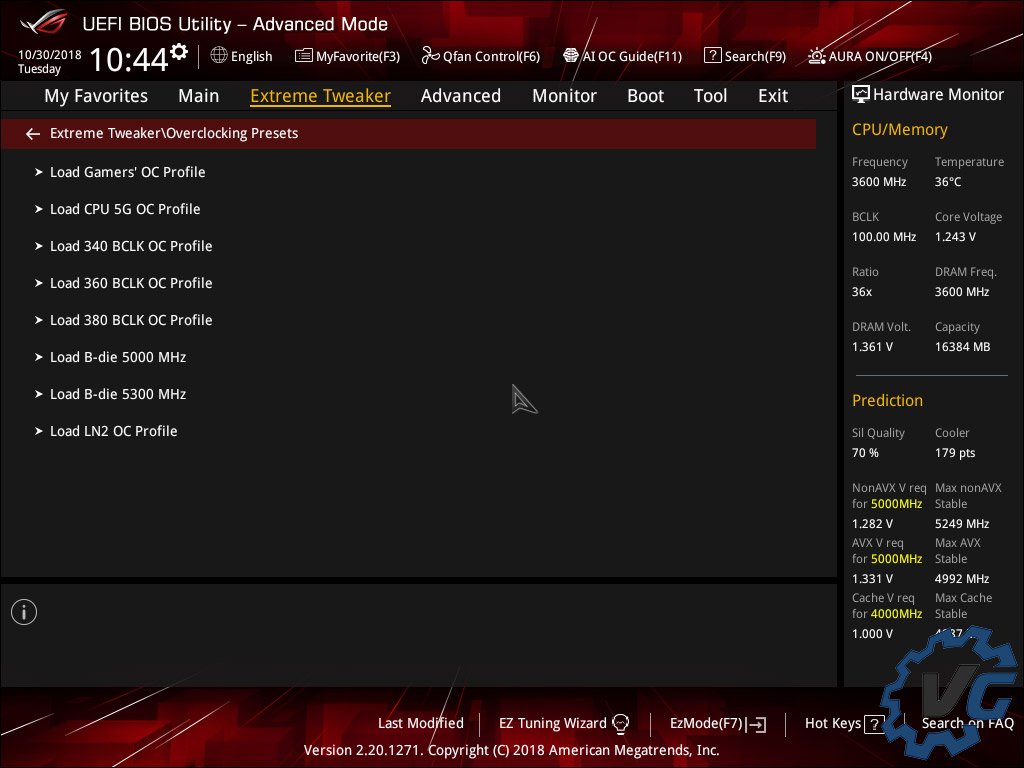
Task: Click the version copyright line
Action: point(511,750)
